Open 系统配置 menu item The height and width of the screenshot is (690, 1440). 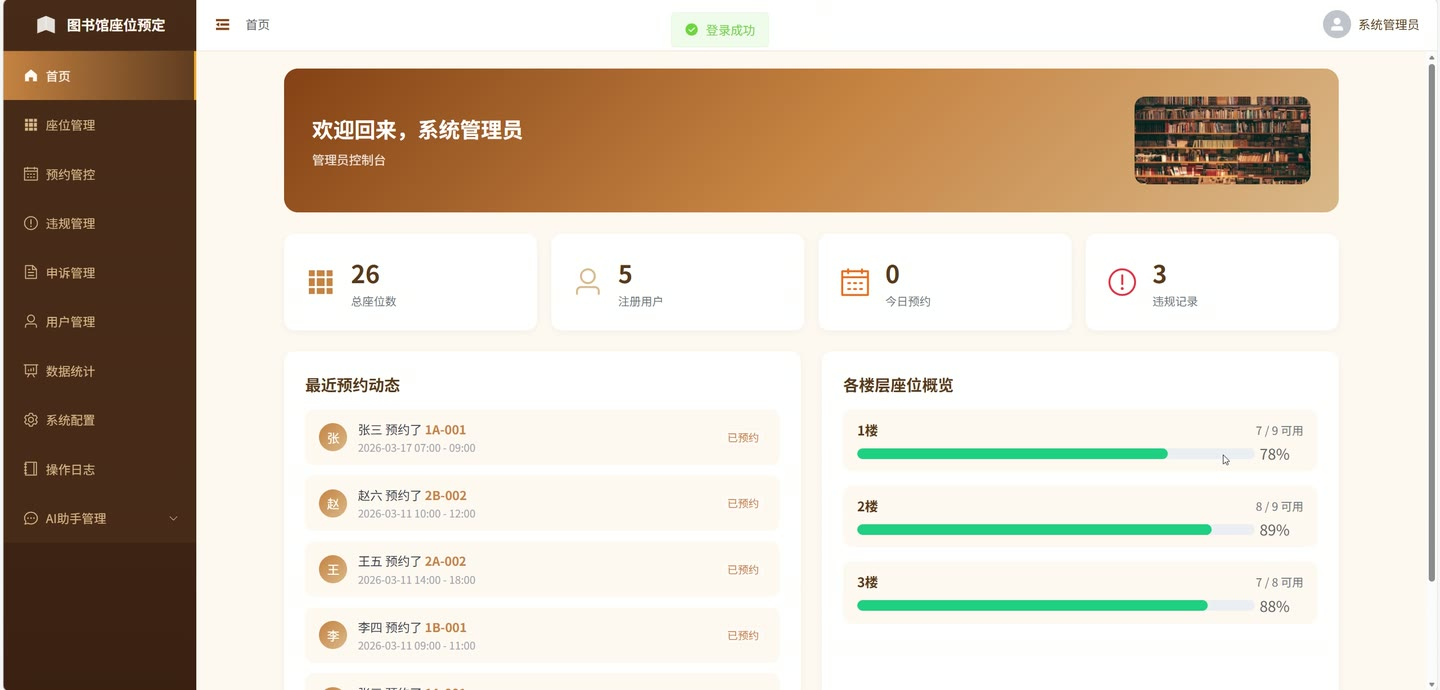[x=98, y=419]
